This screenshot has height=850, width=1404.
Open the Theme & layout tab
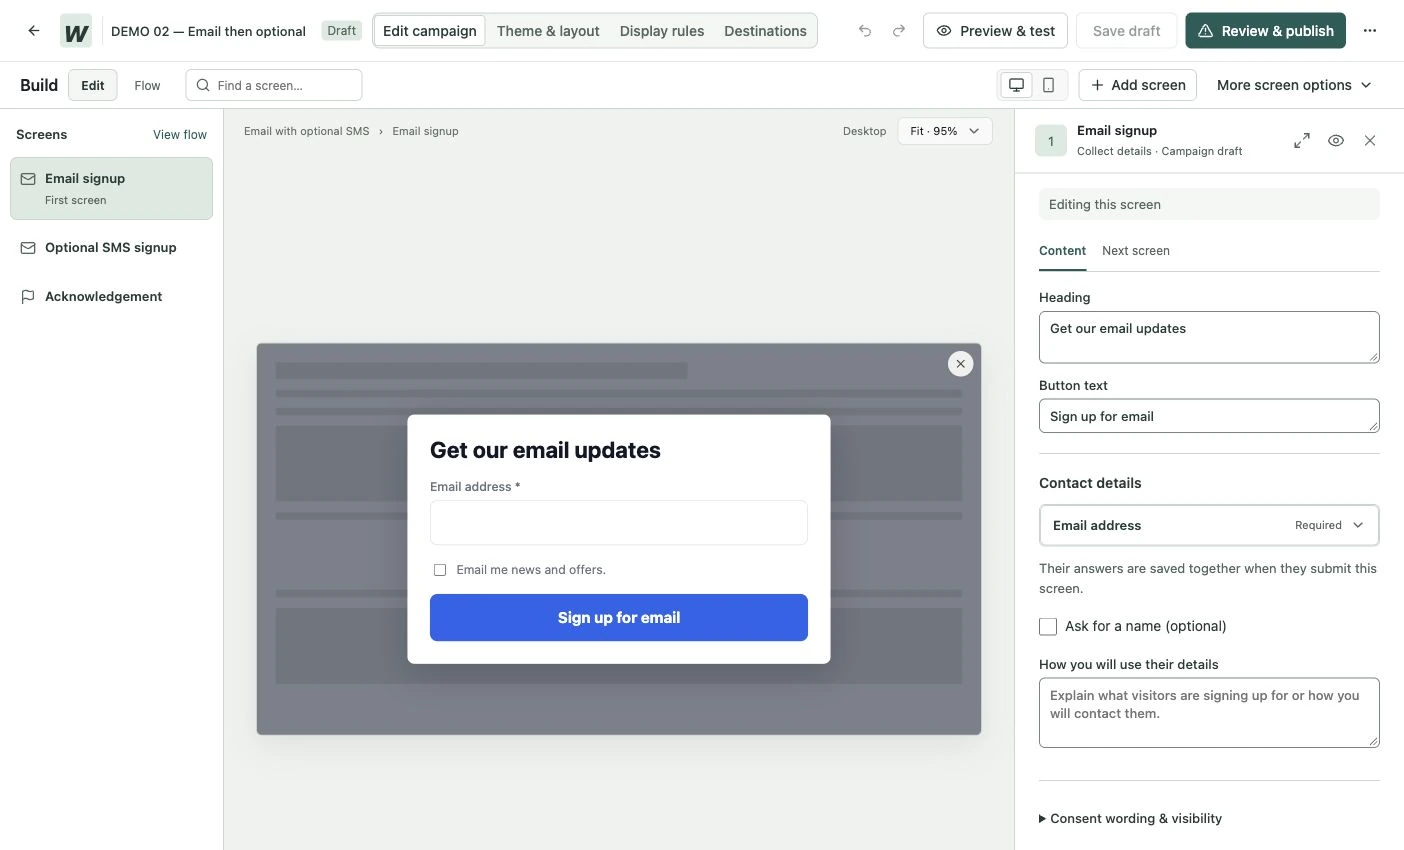click(548, 31)
